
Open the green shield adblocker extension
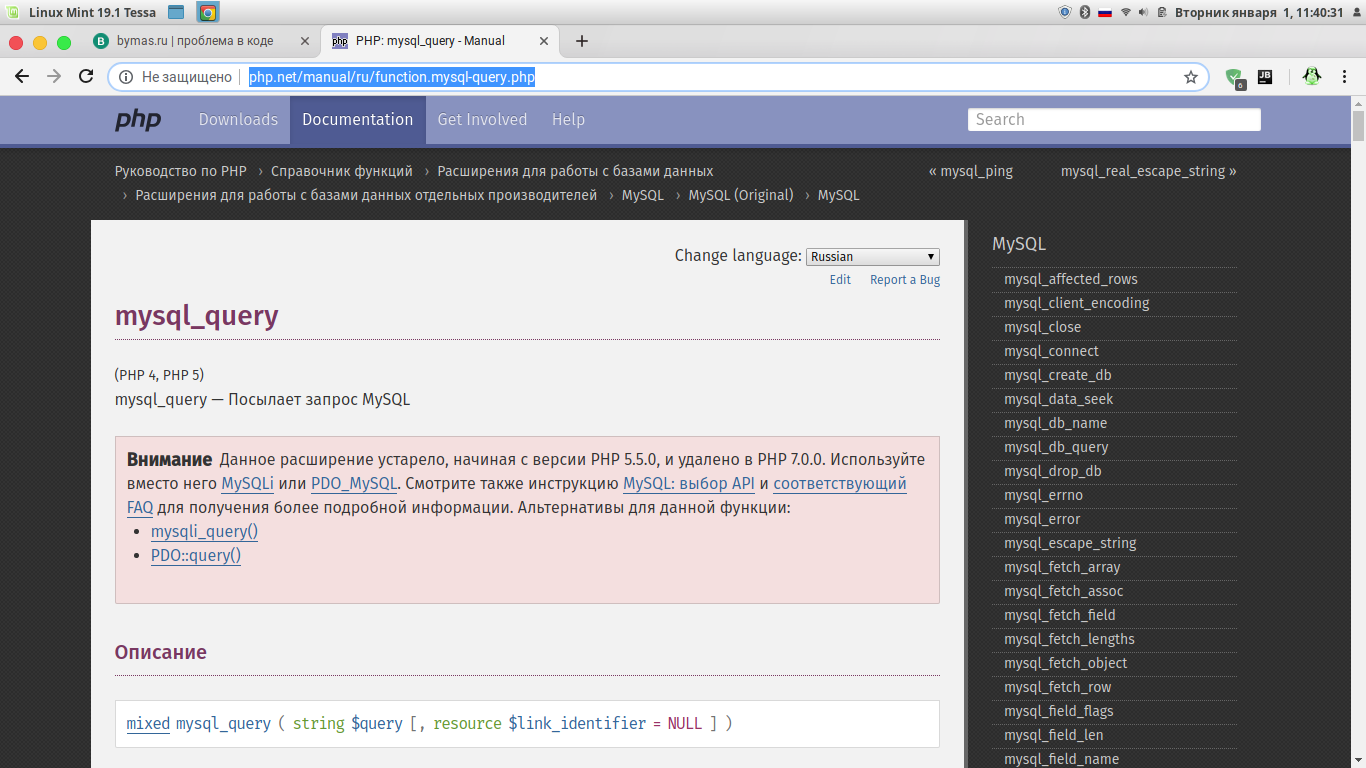click(1234, 77)
